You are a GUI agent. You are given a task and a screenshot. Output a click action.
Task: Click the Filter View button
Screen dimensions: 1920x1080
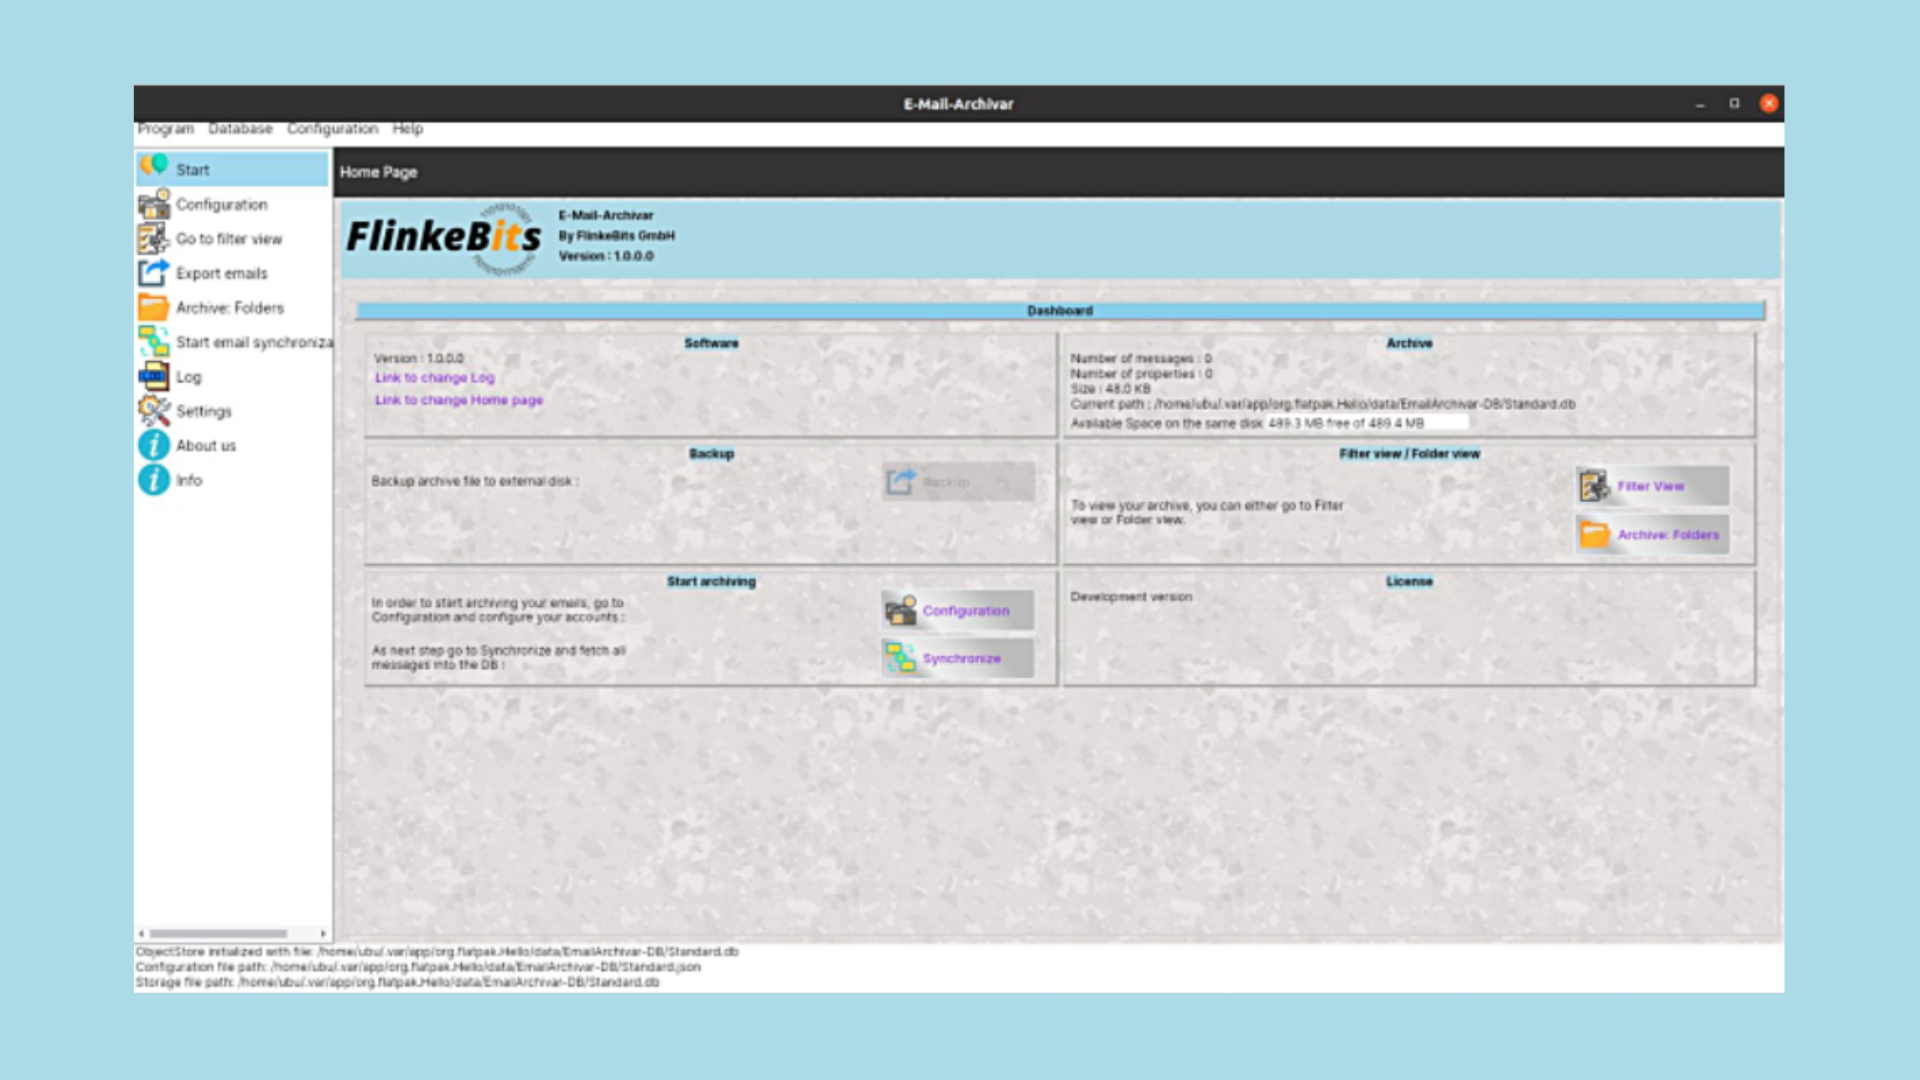1652,486
